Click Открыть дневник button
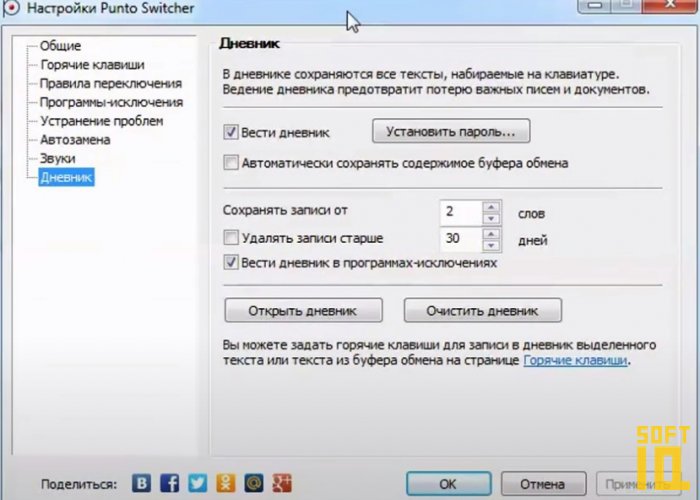 (x=303, y=310)
